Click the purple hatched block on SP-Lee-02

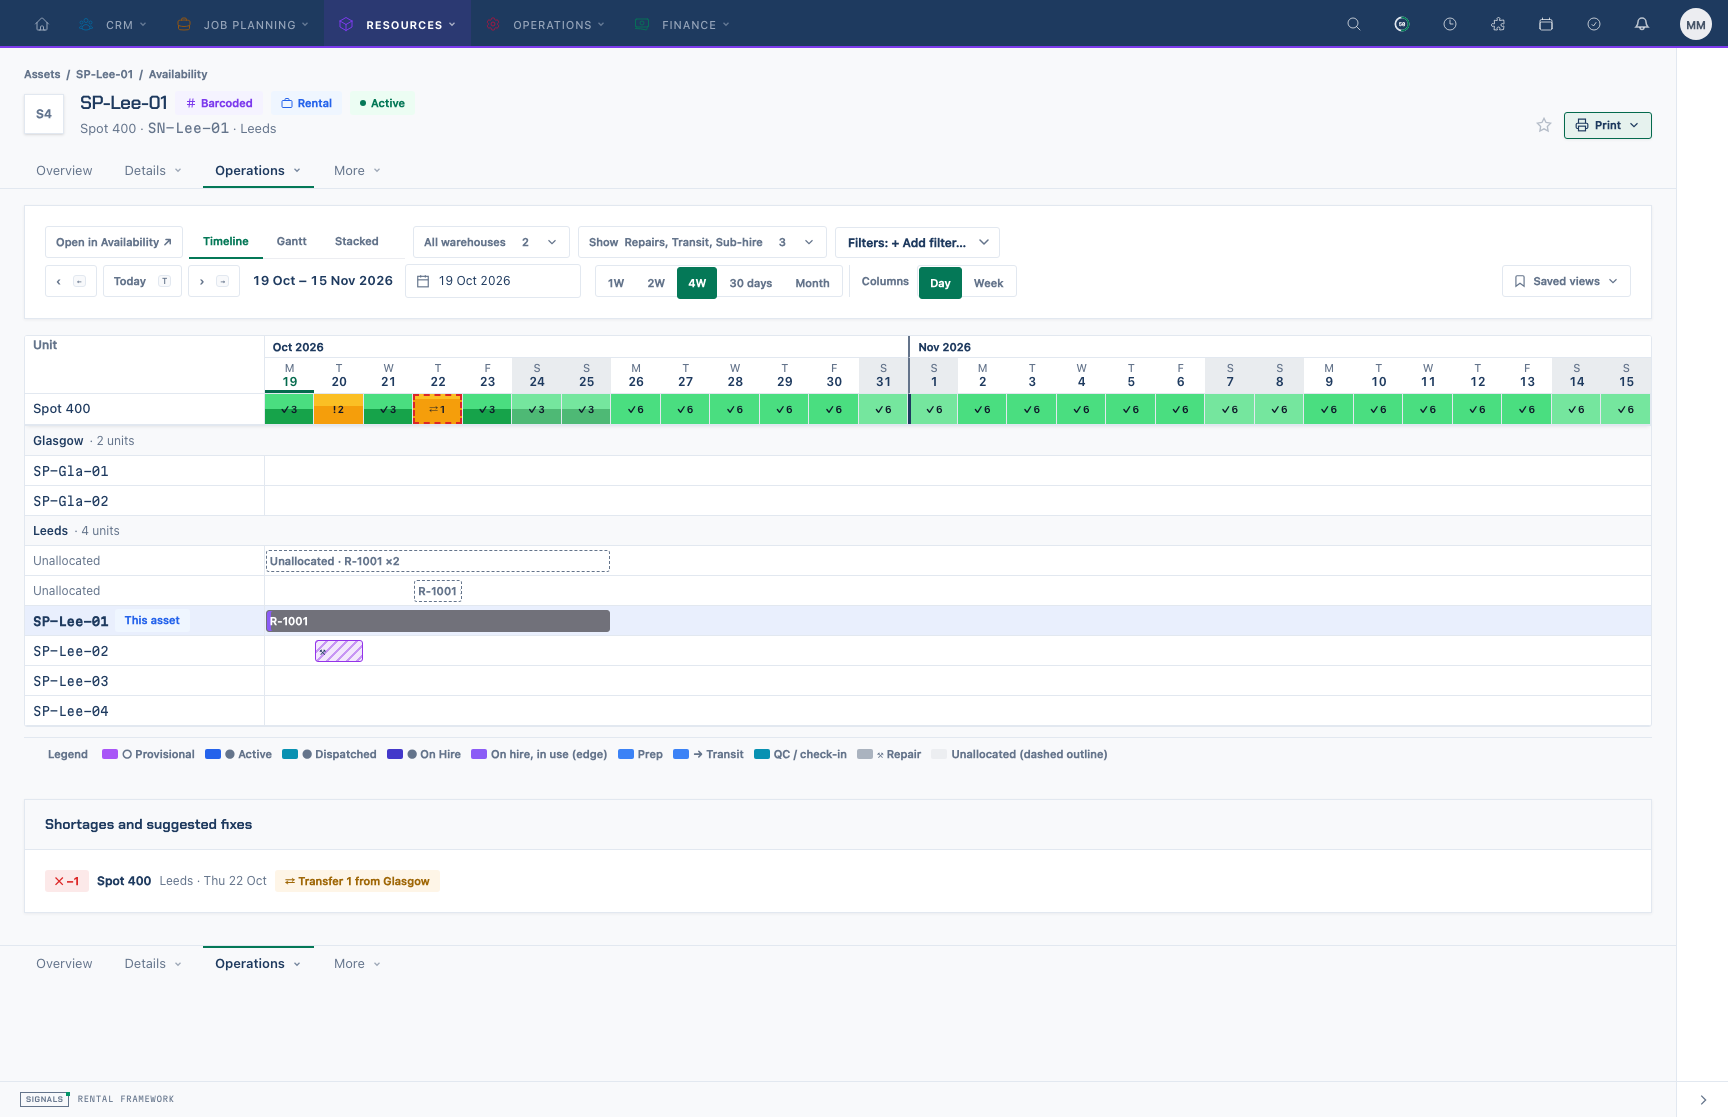coord(339,651)
